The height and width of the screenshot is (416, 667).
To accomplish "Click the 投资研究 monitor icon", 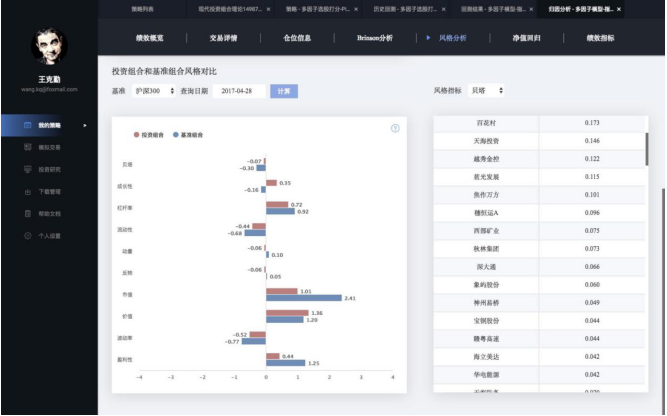I will 28,169.
